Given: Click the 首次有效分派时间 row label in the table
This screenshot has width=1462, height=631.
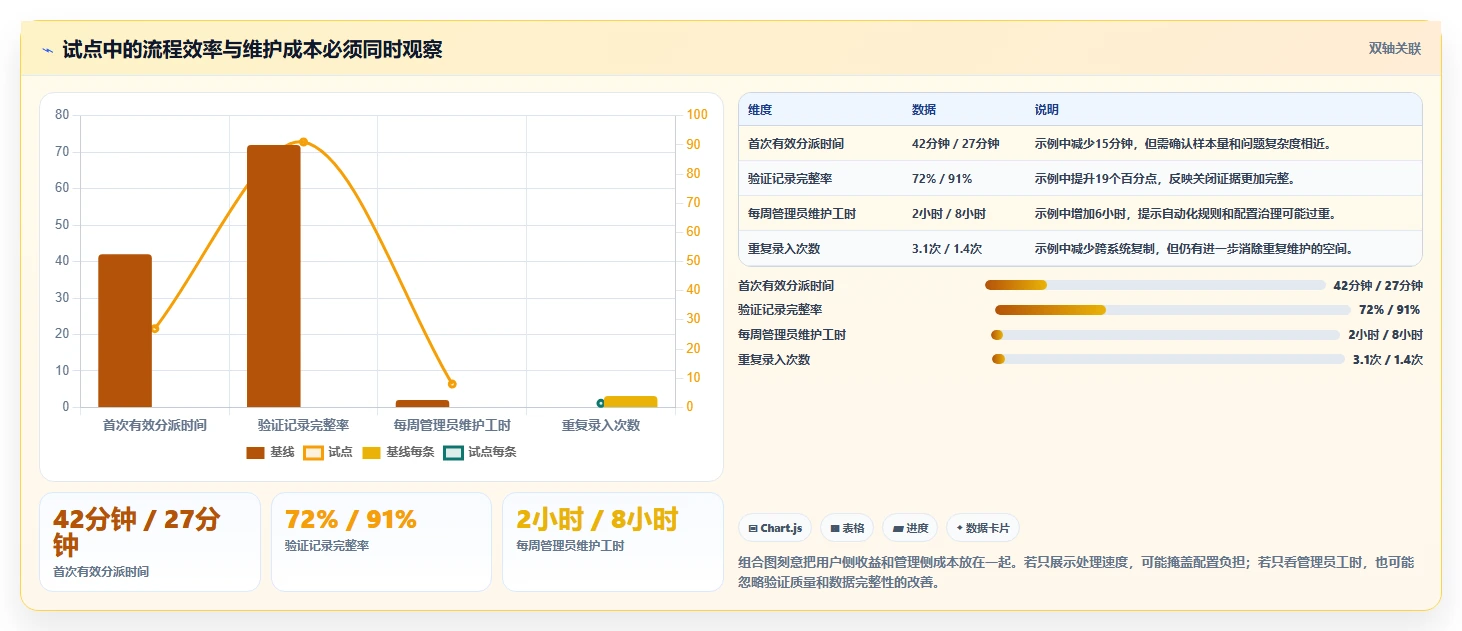Looking at the screenshot, I should [796, 144].
